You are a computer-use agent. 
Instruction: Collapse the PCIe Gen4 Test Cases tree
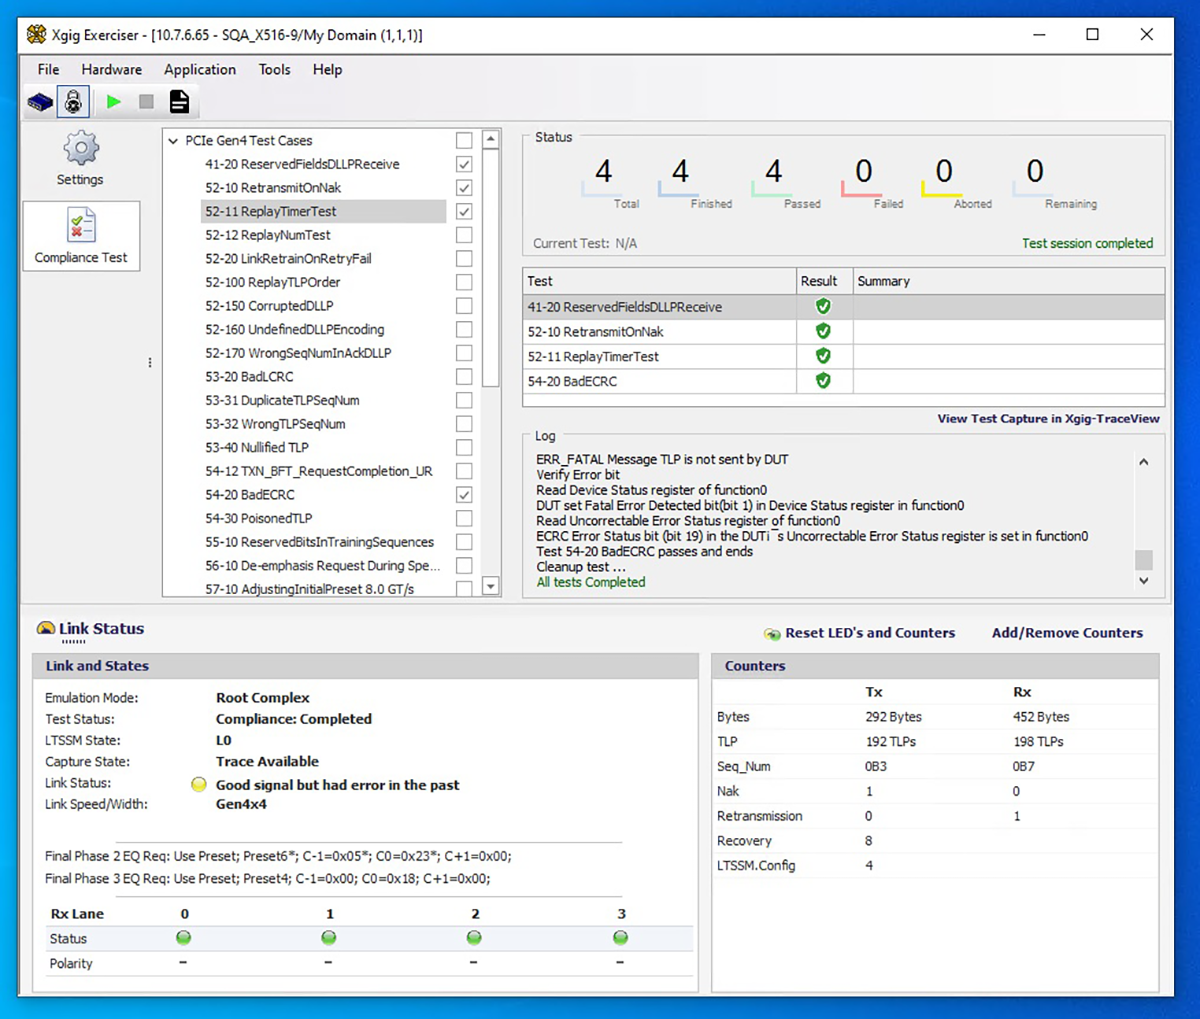(172, 141)
